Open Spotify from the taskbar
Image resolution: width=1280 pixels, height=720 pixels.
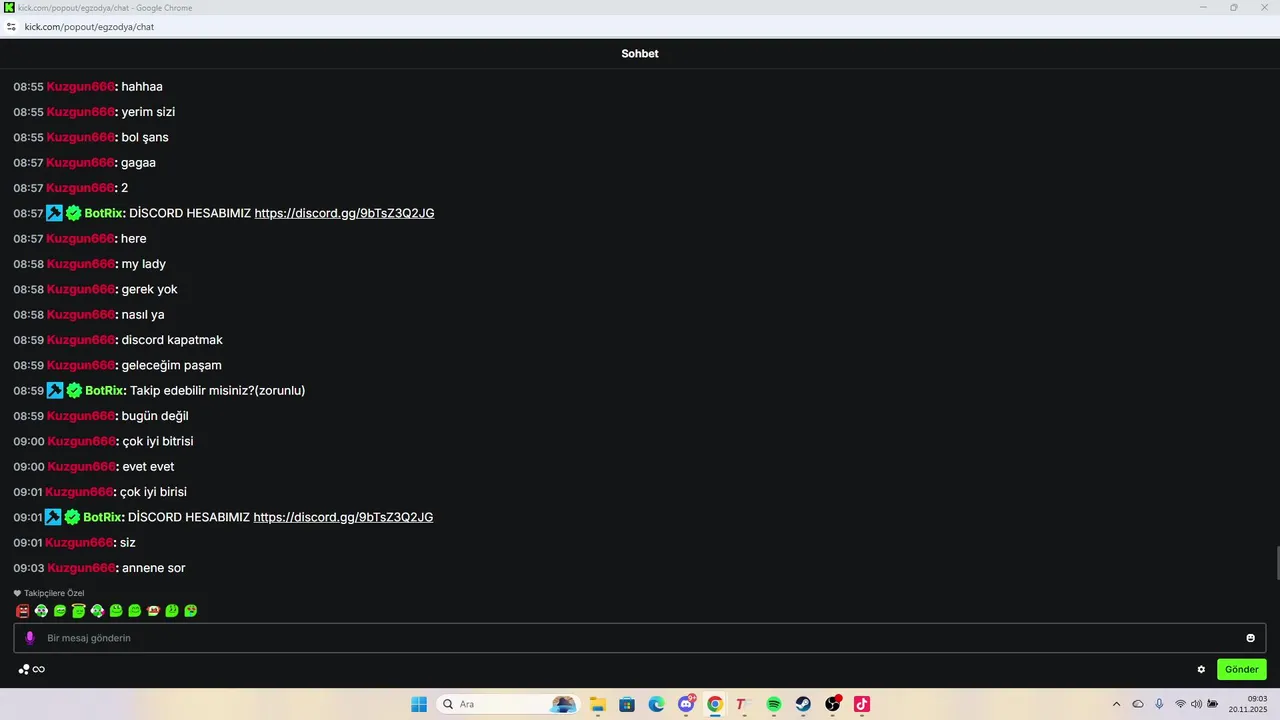pyautogui.click(x=774, y=704)
